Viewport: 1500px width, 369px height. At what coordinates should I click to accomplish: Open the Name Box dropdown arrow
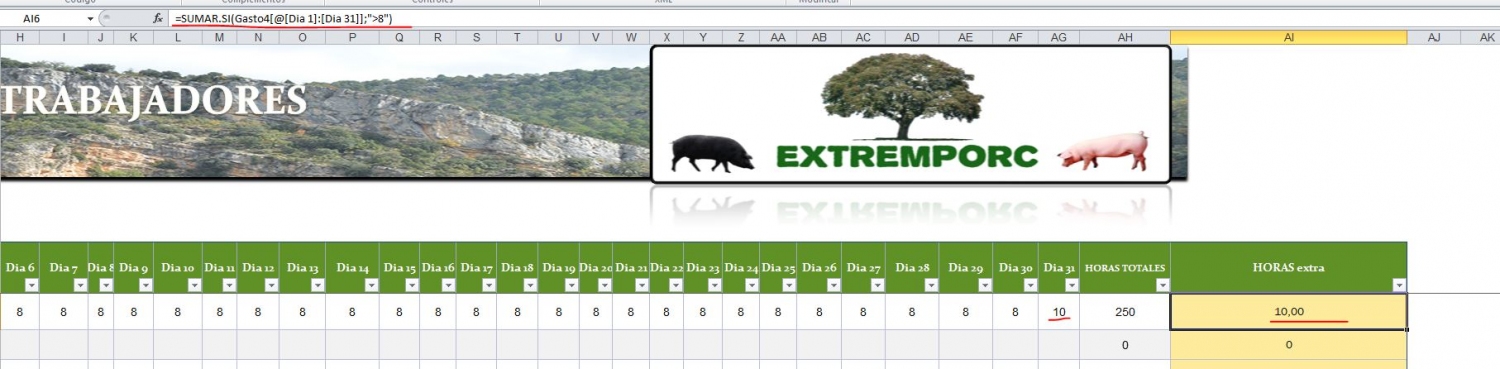pyautogui.click(x=91, y=19)
